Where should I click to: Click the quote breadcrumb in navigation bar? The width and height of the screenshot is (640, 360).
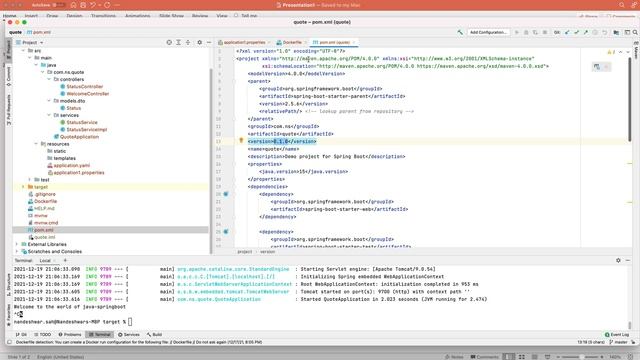(15, 32)
